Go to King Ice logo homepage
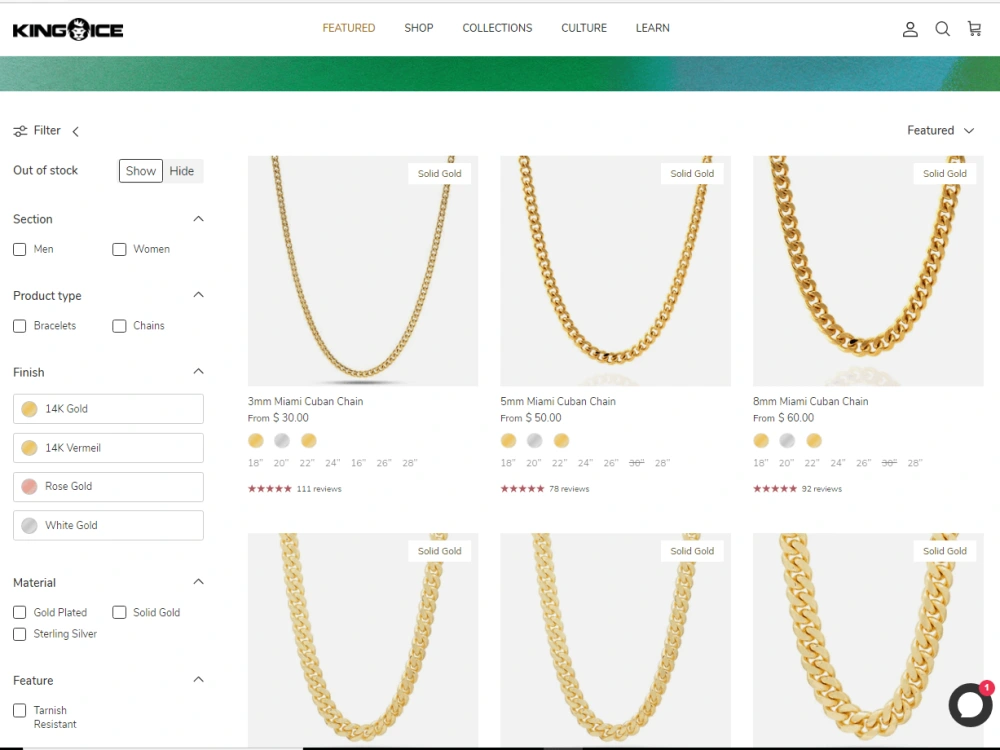Viewport: 1000px width, 750px height. [x=68, y=29]
